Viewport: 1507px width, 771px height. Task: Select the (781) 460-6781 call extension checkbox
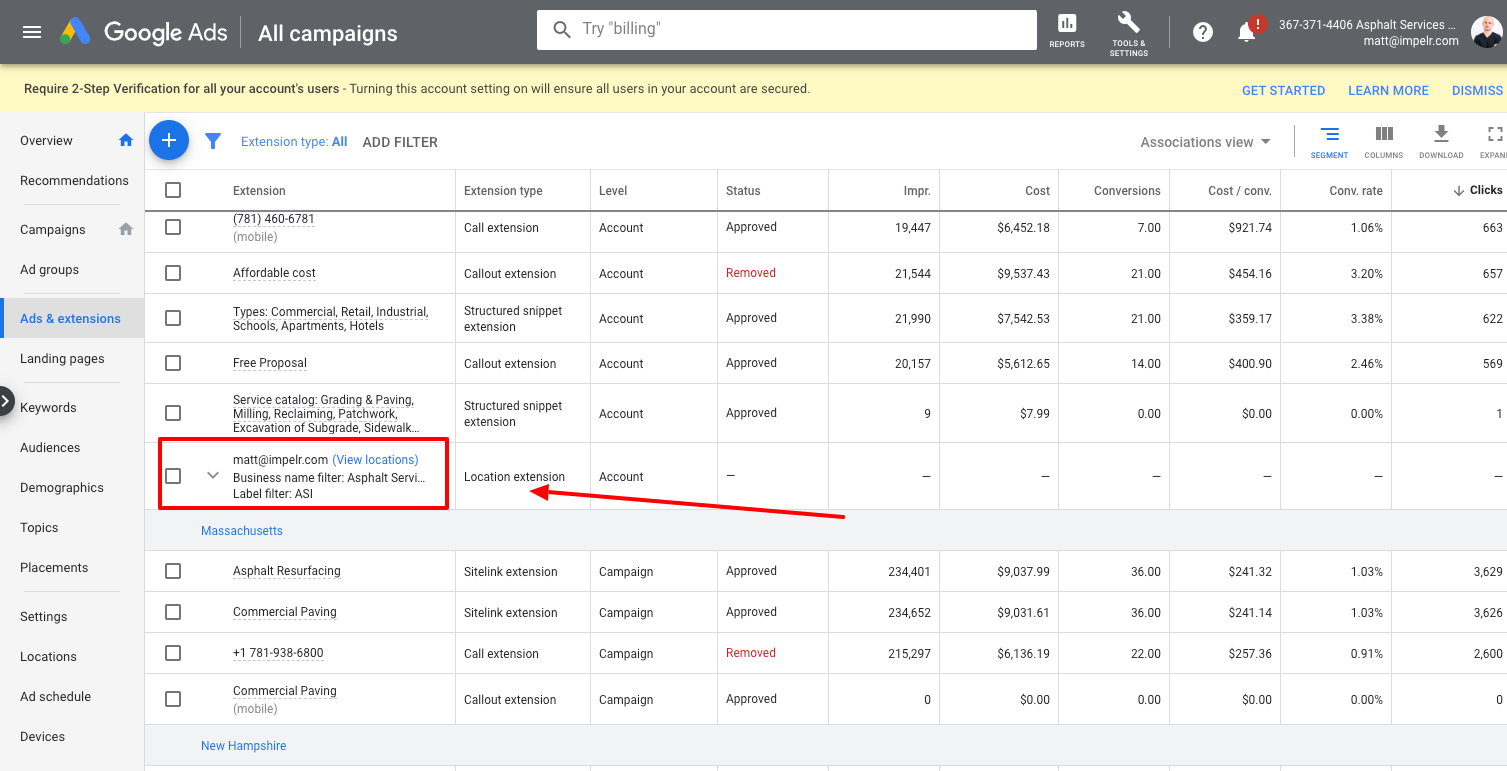pos(173,227)
